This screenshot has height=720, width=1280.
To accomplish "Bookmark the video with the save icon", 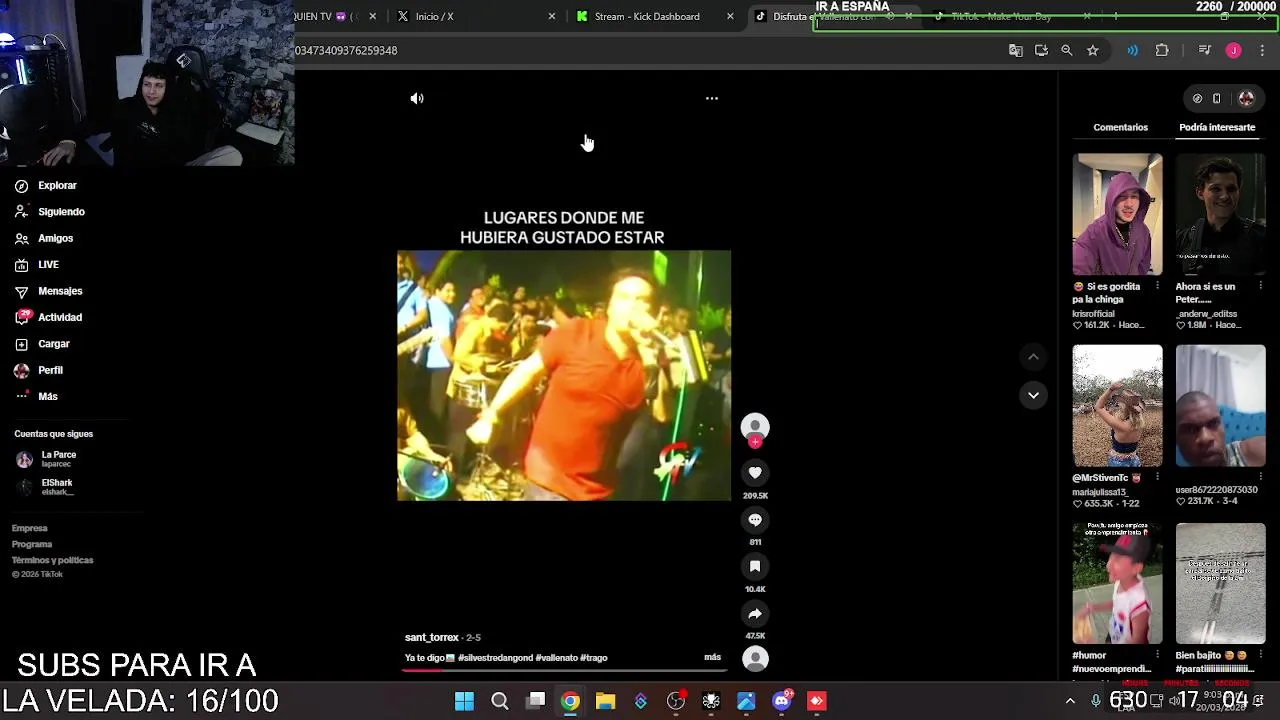I will coord(755,566).
